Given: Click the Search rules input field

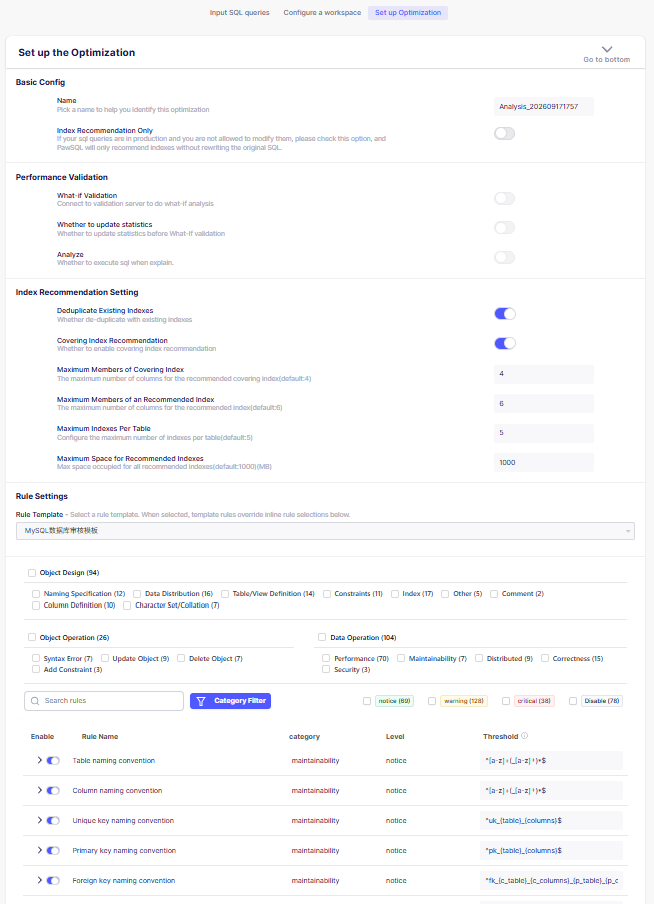Looking at the screenshot, I should coord(104,700).
